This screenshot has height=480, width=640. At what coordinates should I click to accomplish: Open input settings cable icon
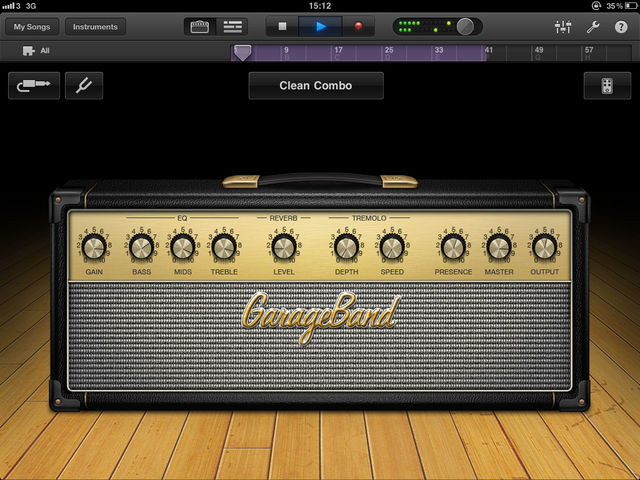pyautogui.click(x=34, y=86)
